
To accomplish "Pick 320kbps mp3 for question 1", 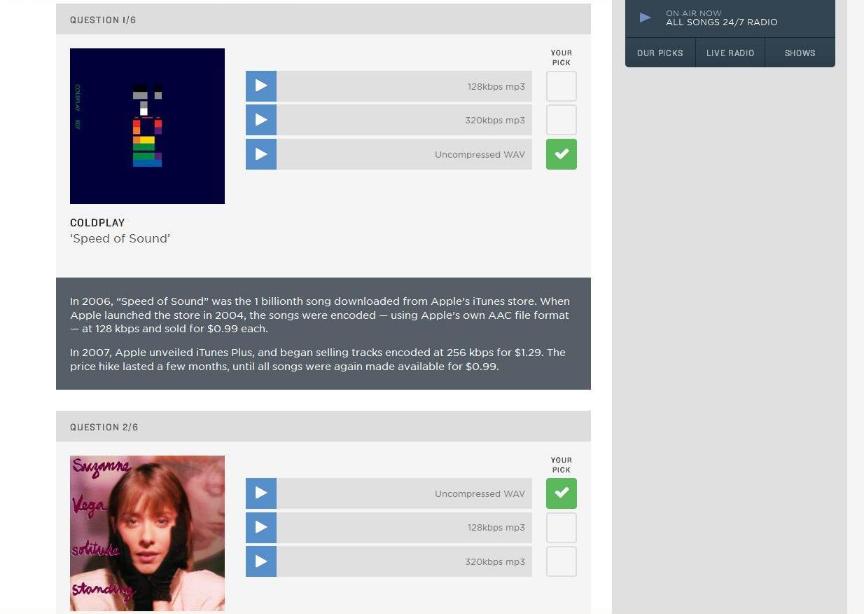I will coord(561,120).
